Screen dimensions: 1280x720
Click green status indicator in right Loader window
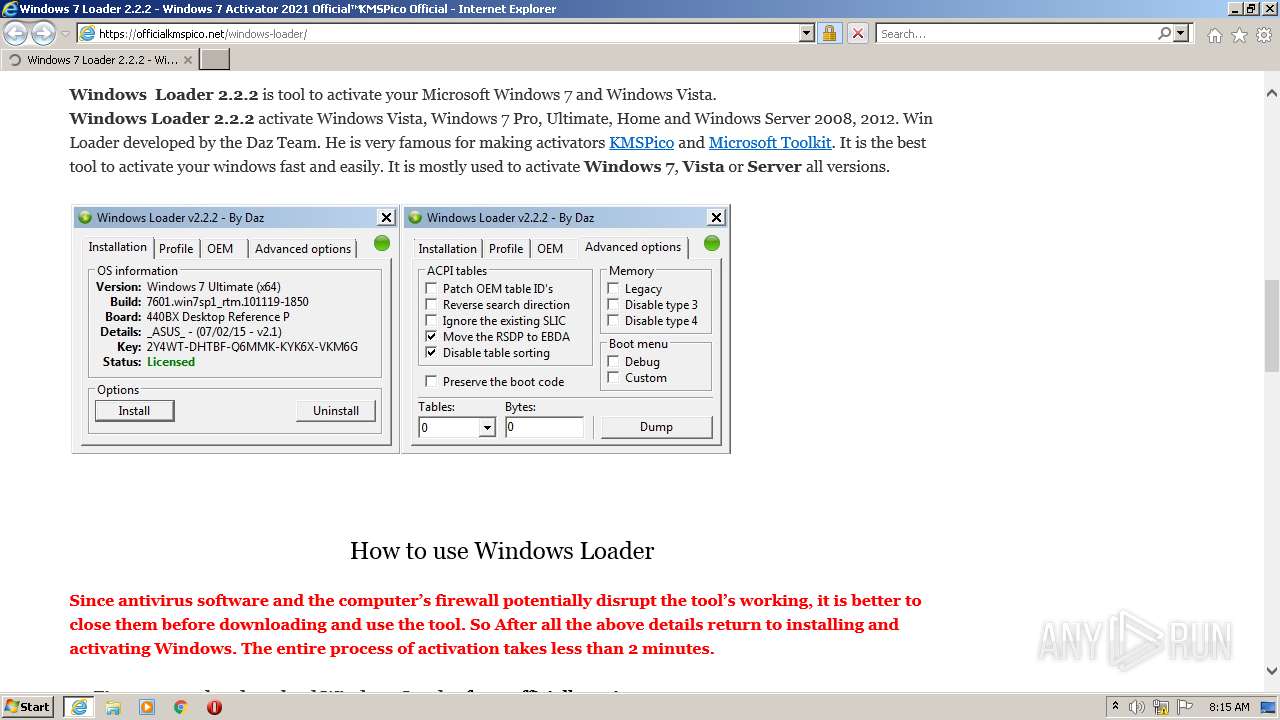click(712, 243)
